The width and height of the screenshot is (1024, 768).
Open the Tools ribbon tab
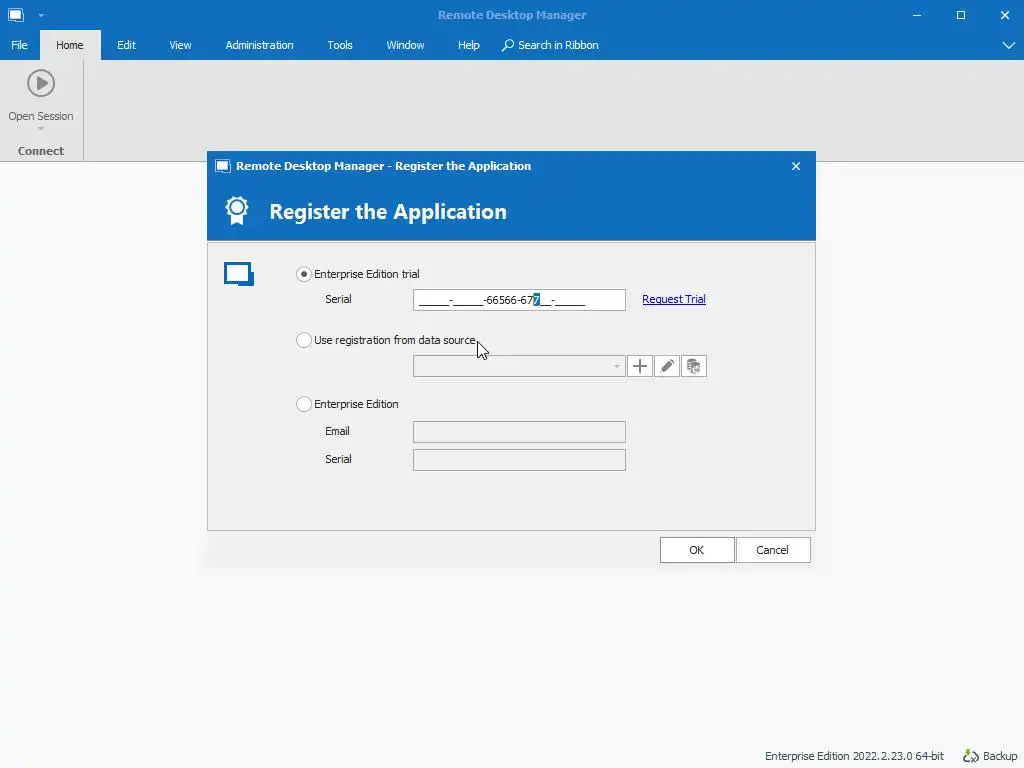coord(340,45)
